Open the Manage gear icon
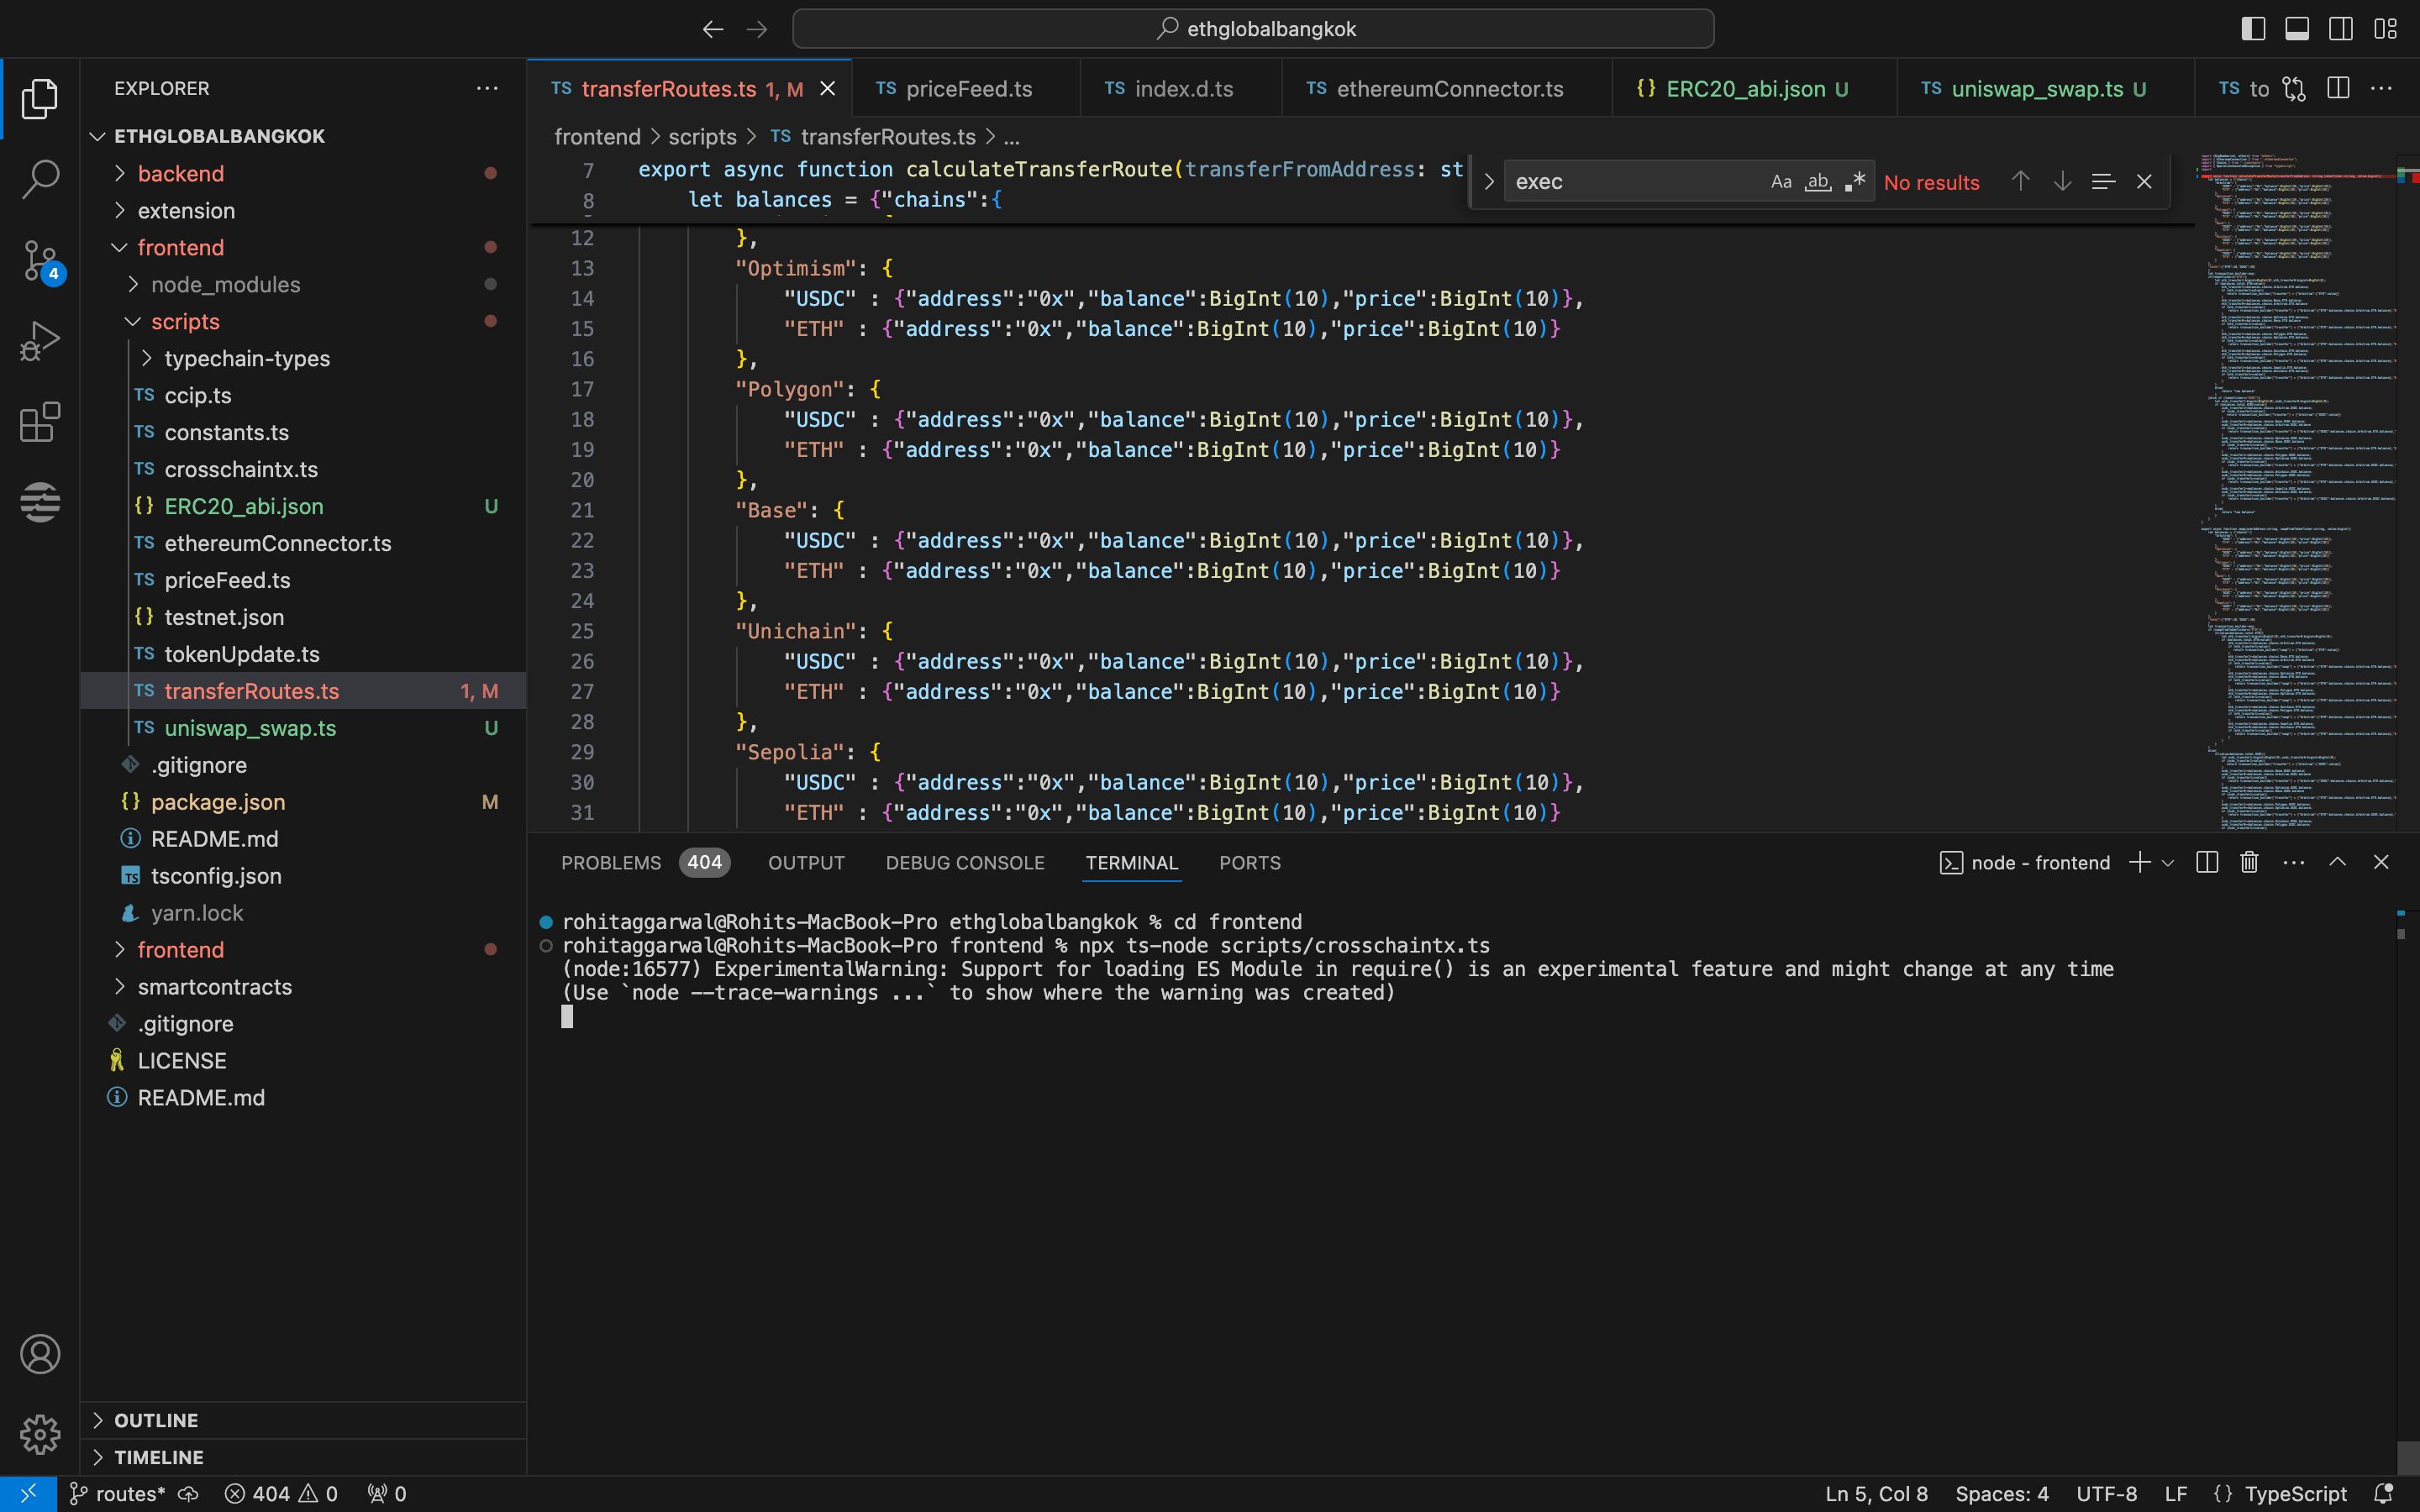This screenshot has height=1512, width=2420. [40, 1435]
